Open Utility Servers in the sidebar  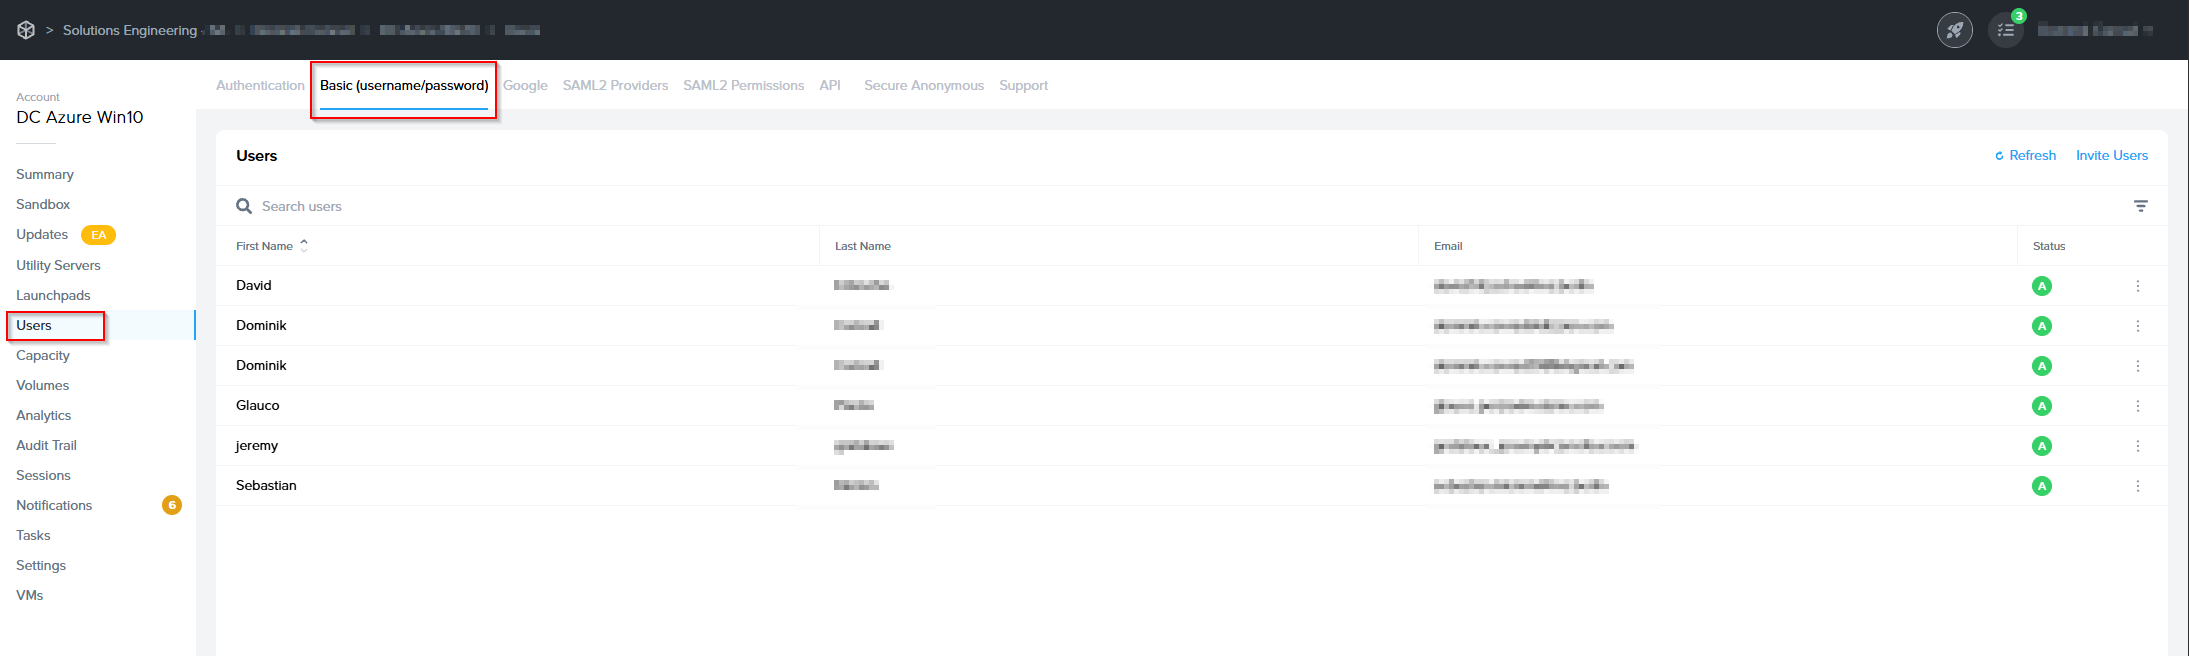tap(58, 266)
